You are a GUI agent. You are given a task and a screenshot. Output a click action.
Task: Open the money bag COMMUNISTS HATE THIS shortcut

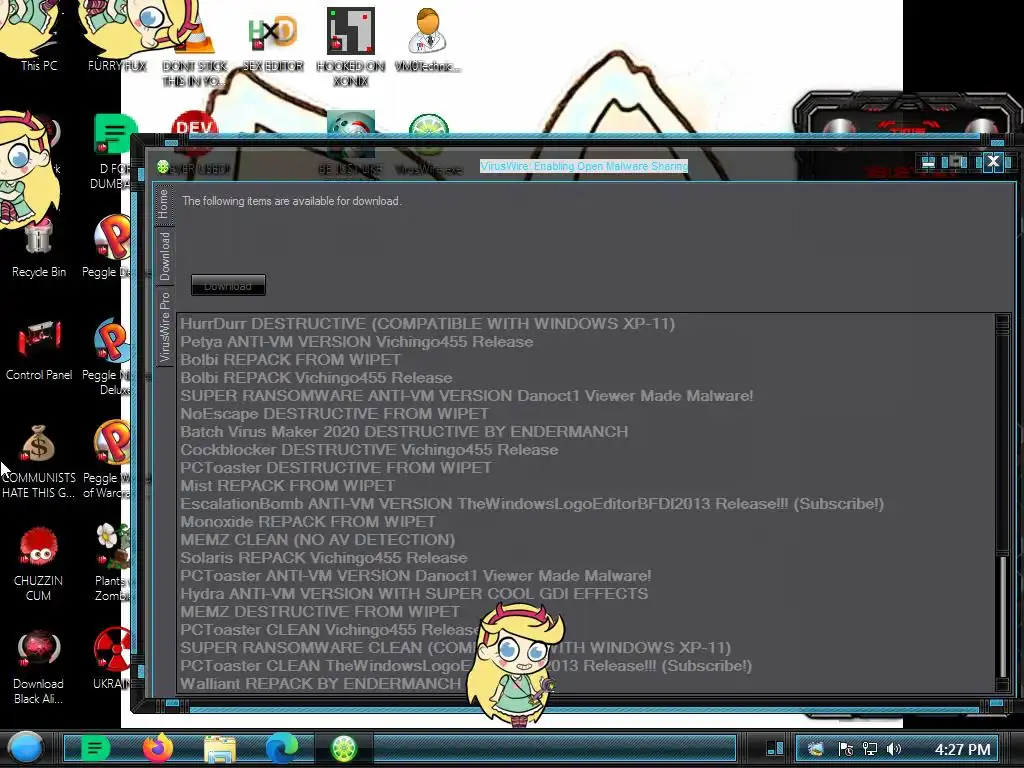(x=39, y=462)
